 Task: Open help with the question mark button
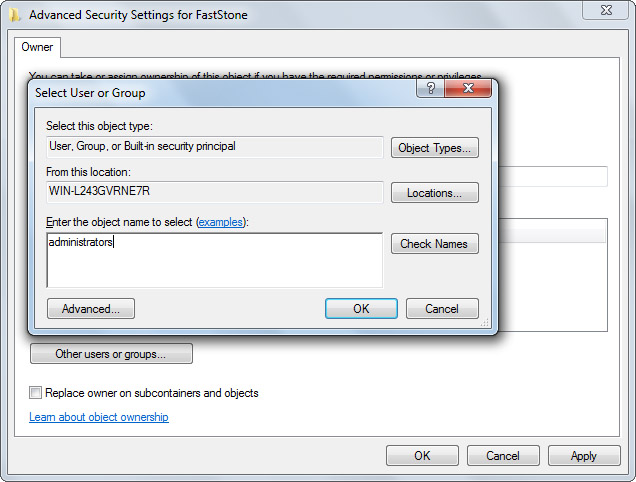(x=431, y=88)
